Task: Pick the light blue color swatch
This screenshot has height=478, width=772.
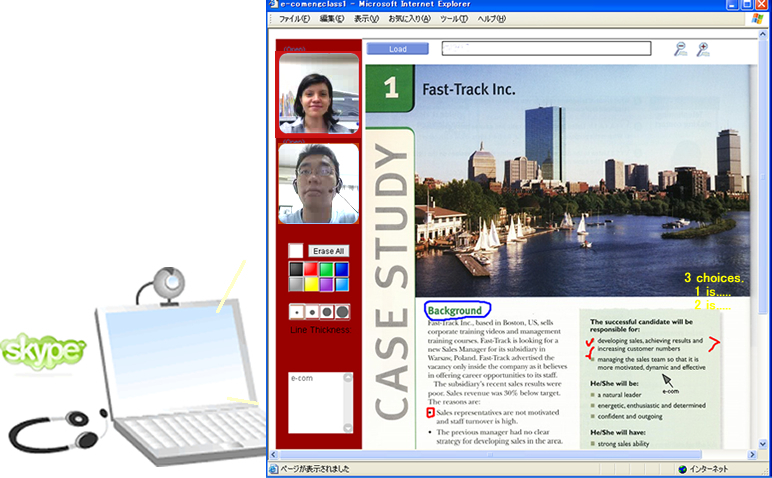Action: (x=341, y=284)
